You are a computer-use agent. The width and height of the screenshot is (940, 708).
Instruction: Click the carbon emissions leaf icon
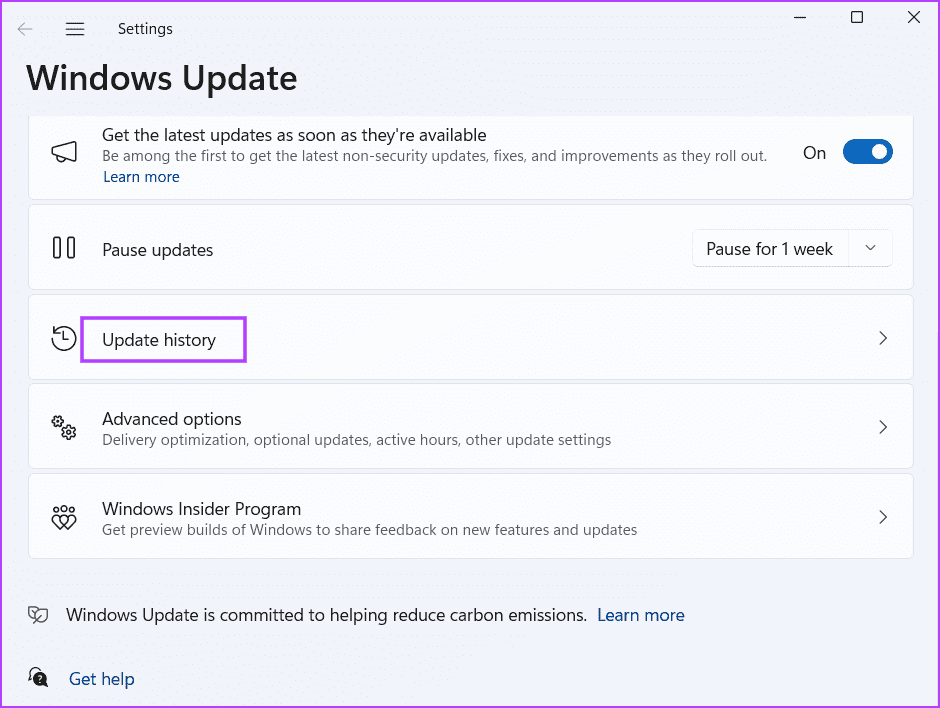pyautogui.click(x=38, y=614)
